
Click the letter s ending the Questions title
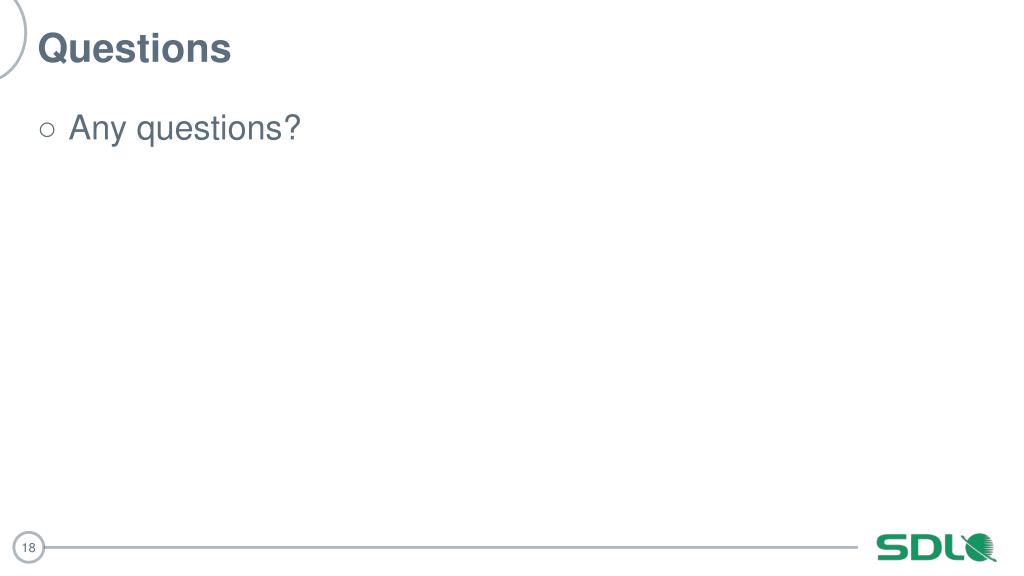221,52
